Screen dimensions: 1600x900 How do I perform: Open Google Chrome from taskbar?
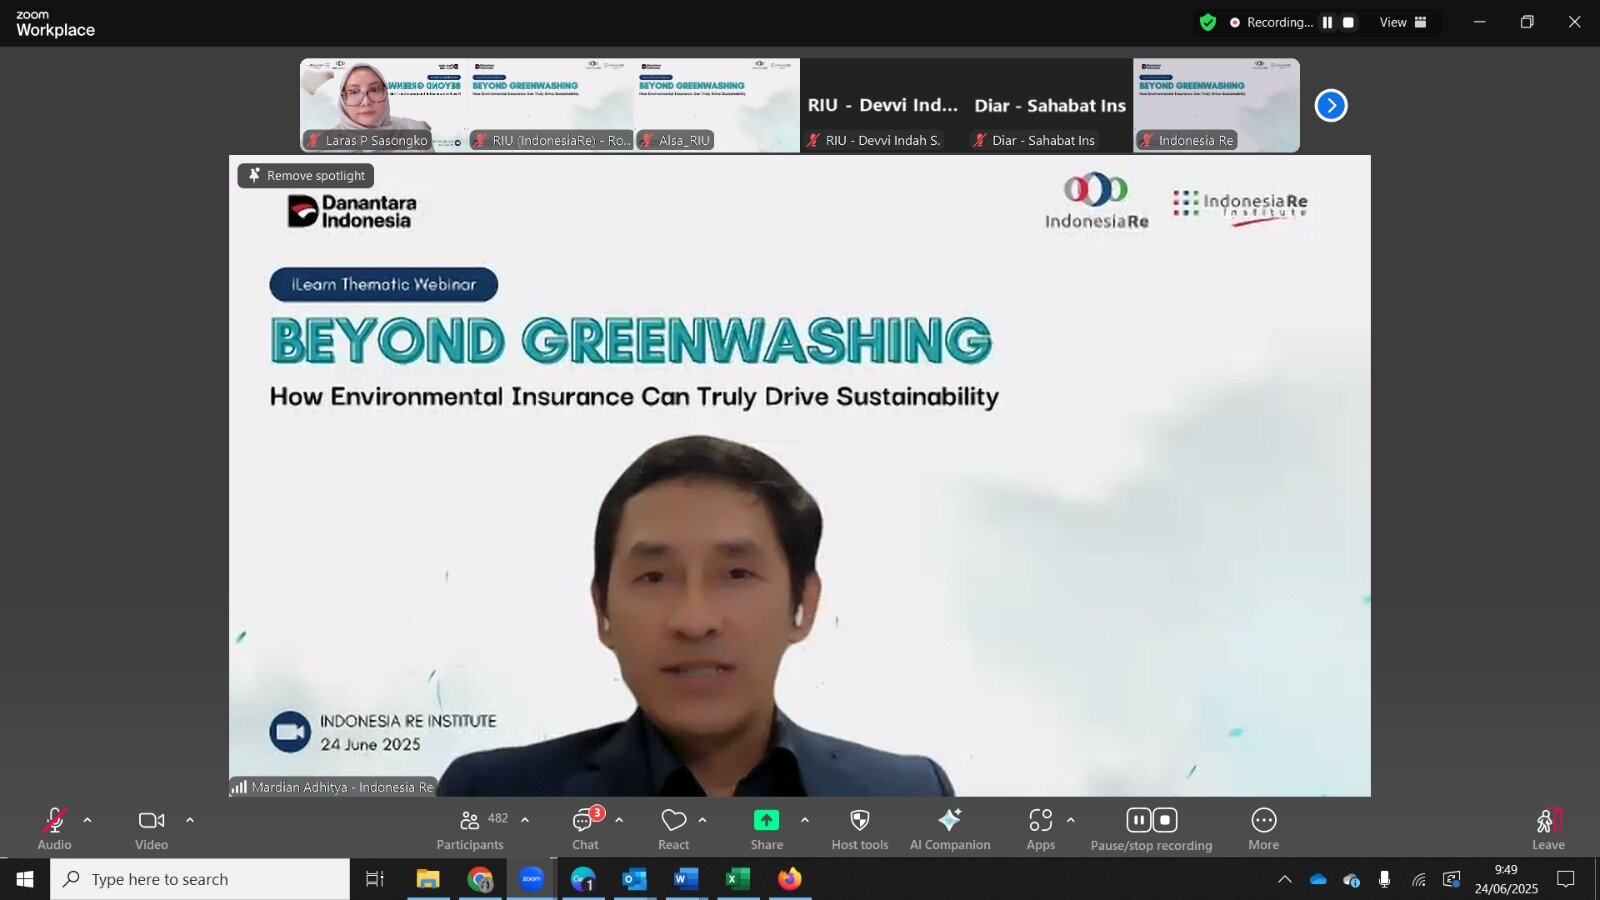click(x=480, y=879)
